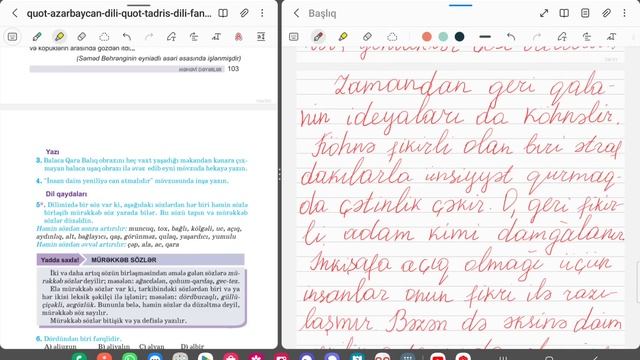Open WhatsApp from the taskbar
Viewport: 640px width, 360px height.
coord(130,357)
